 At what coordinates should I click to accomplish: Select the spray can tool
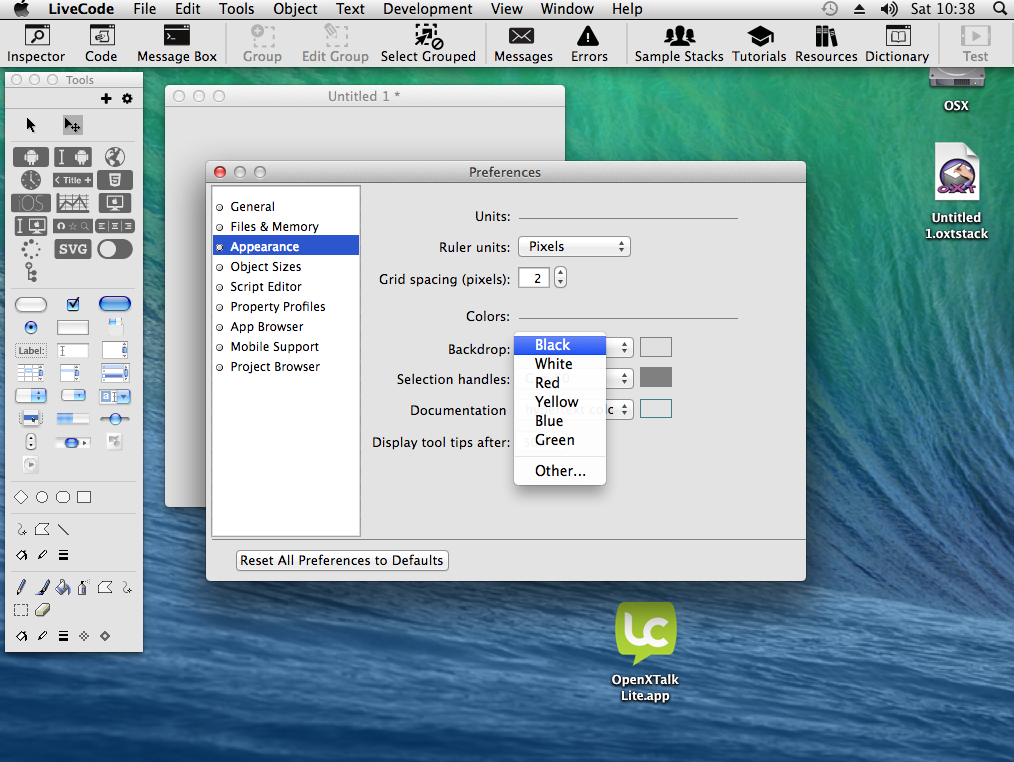[x=83, y=587]
